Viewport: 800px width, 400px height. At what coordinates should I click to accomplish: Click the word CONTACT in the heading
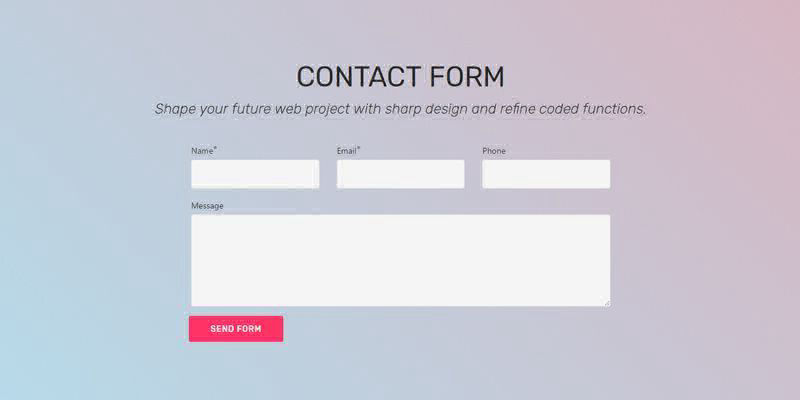coord(360,77)
